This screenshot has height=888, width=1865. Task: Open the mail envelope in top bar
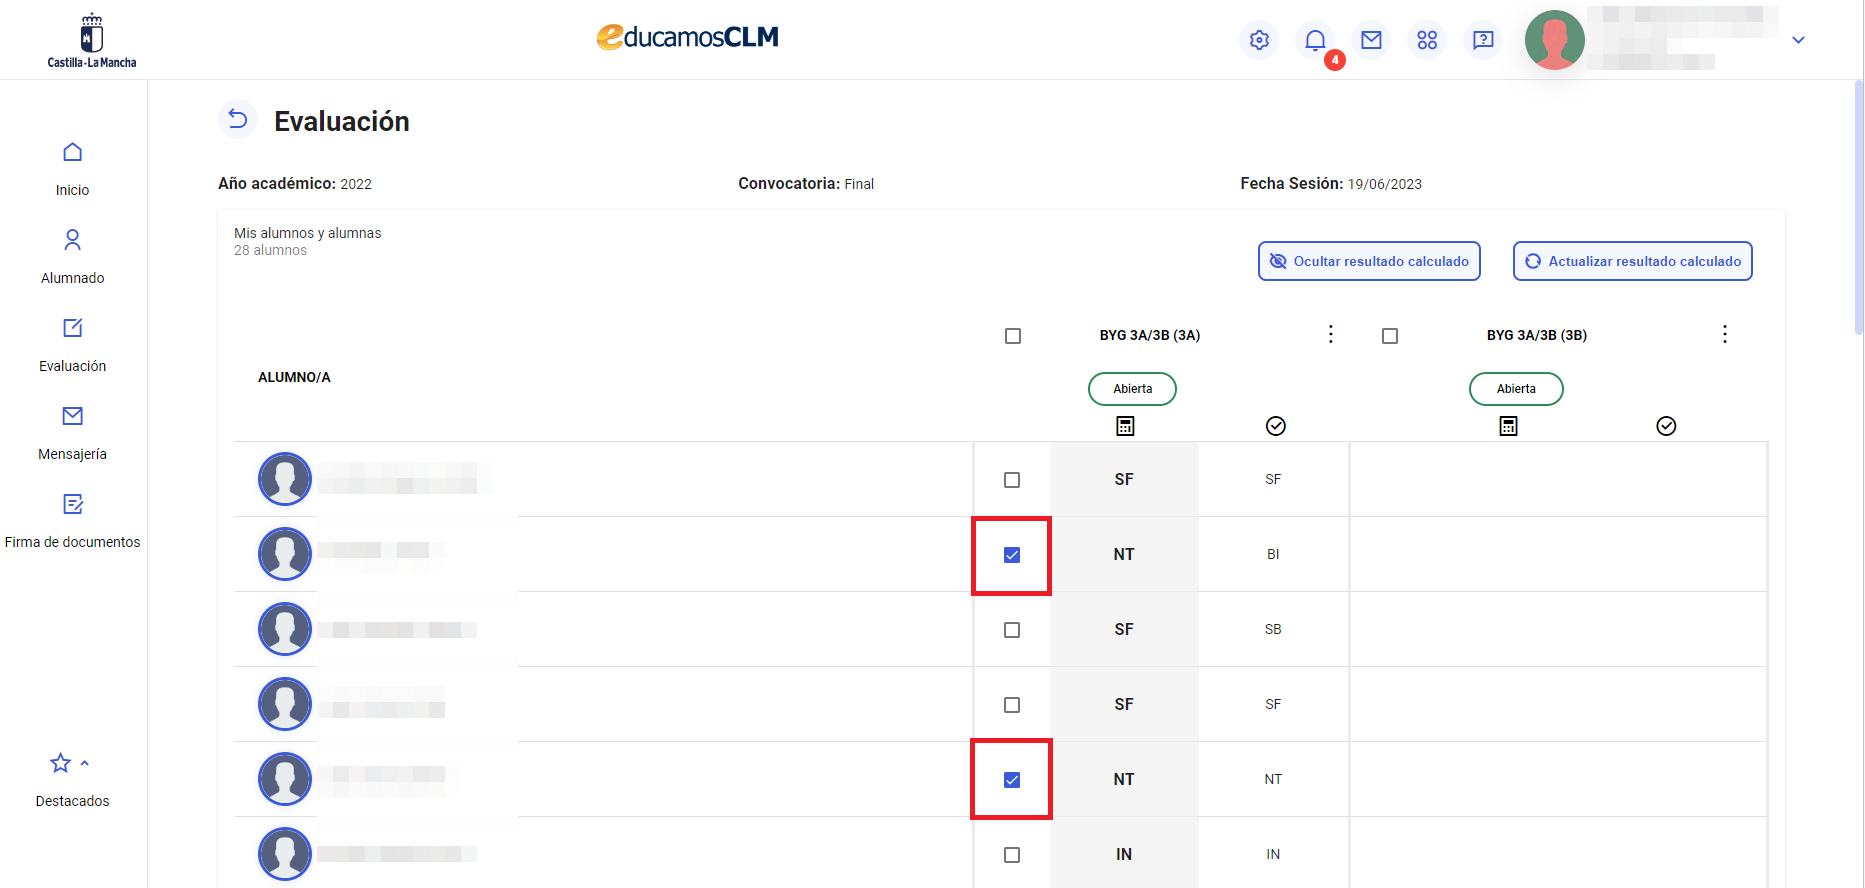(x=1371, y=40)
